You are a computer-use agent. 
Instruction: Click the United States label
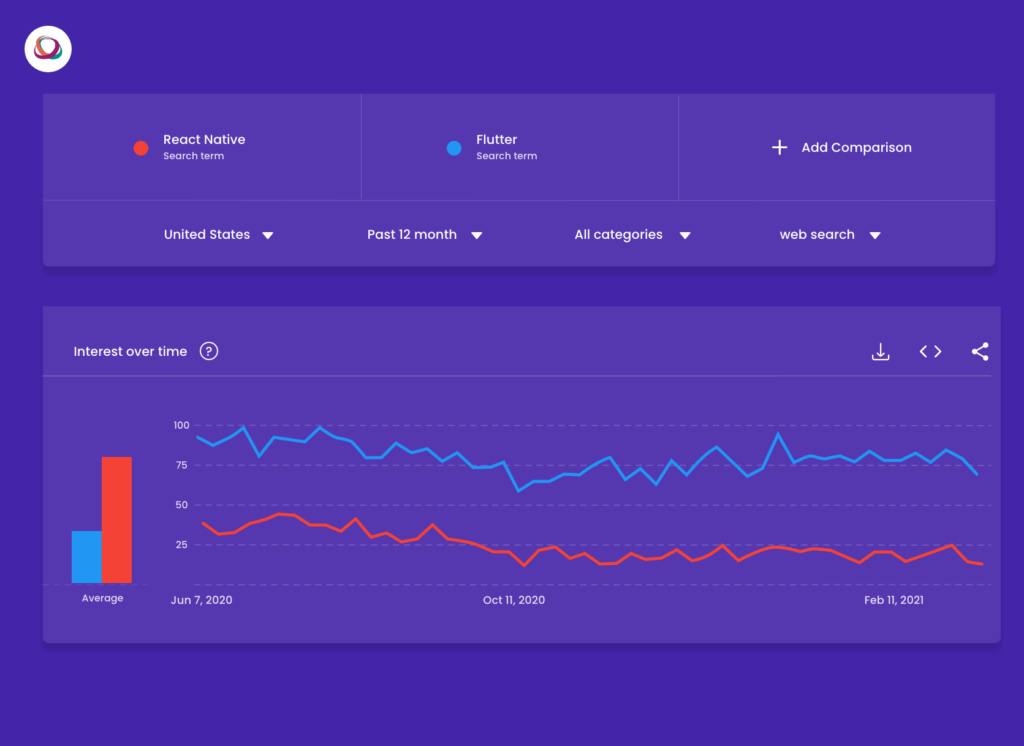tap(207, 235)
